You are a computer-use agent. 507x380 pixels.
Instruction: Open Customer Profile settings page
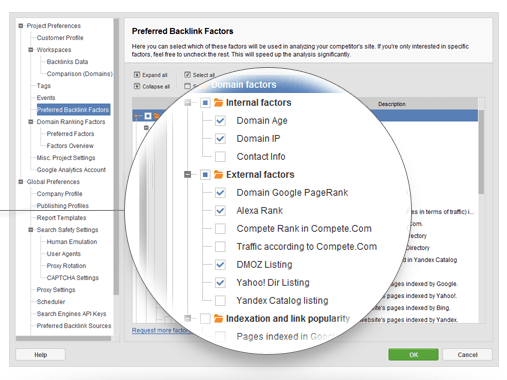coord(60,38)
